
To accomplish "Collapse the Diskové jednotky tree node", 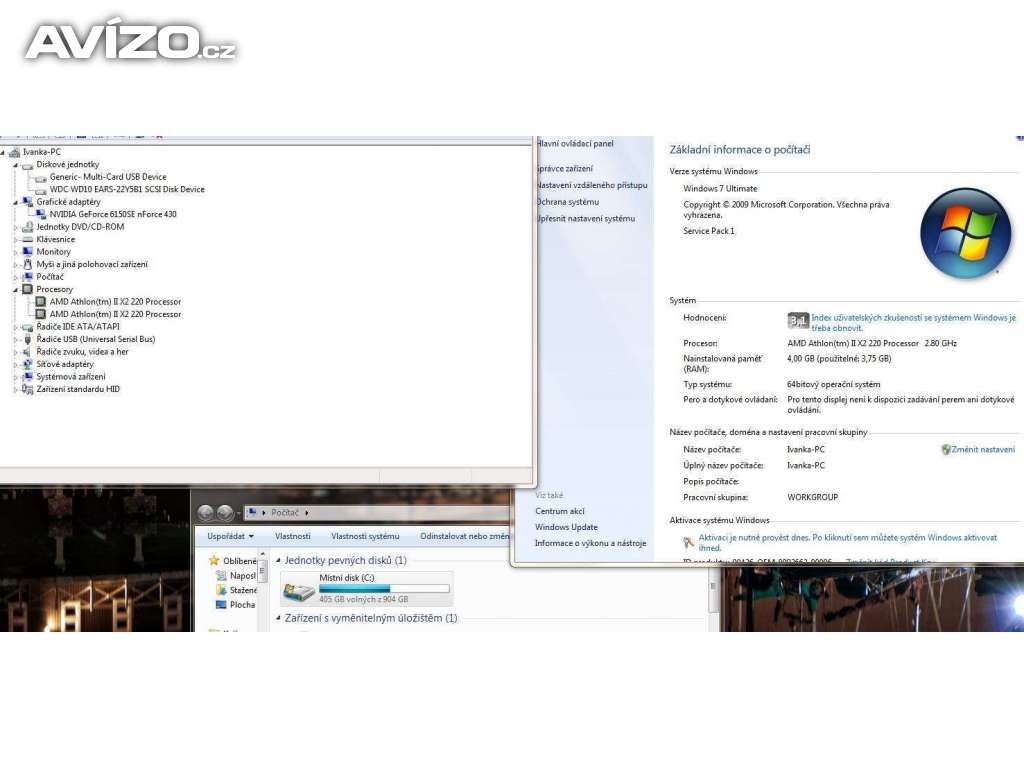I will pyautogui.click(x=15, y=164).
